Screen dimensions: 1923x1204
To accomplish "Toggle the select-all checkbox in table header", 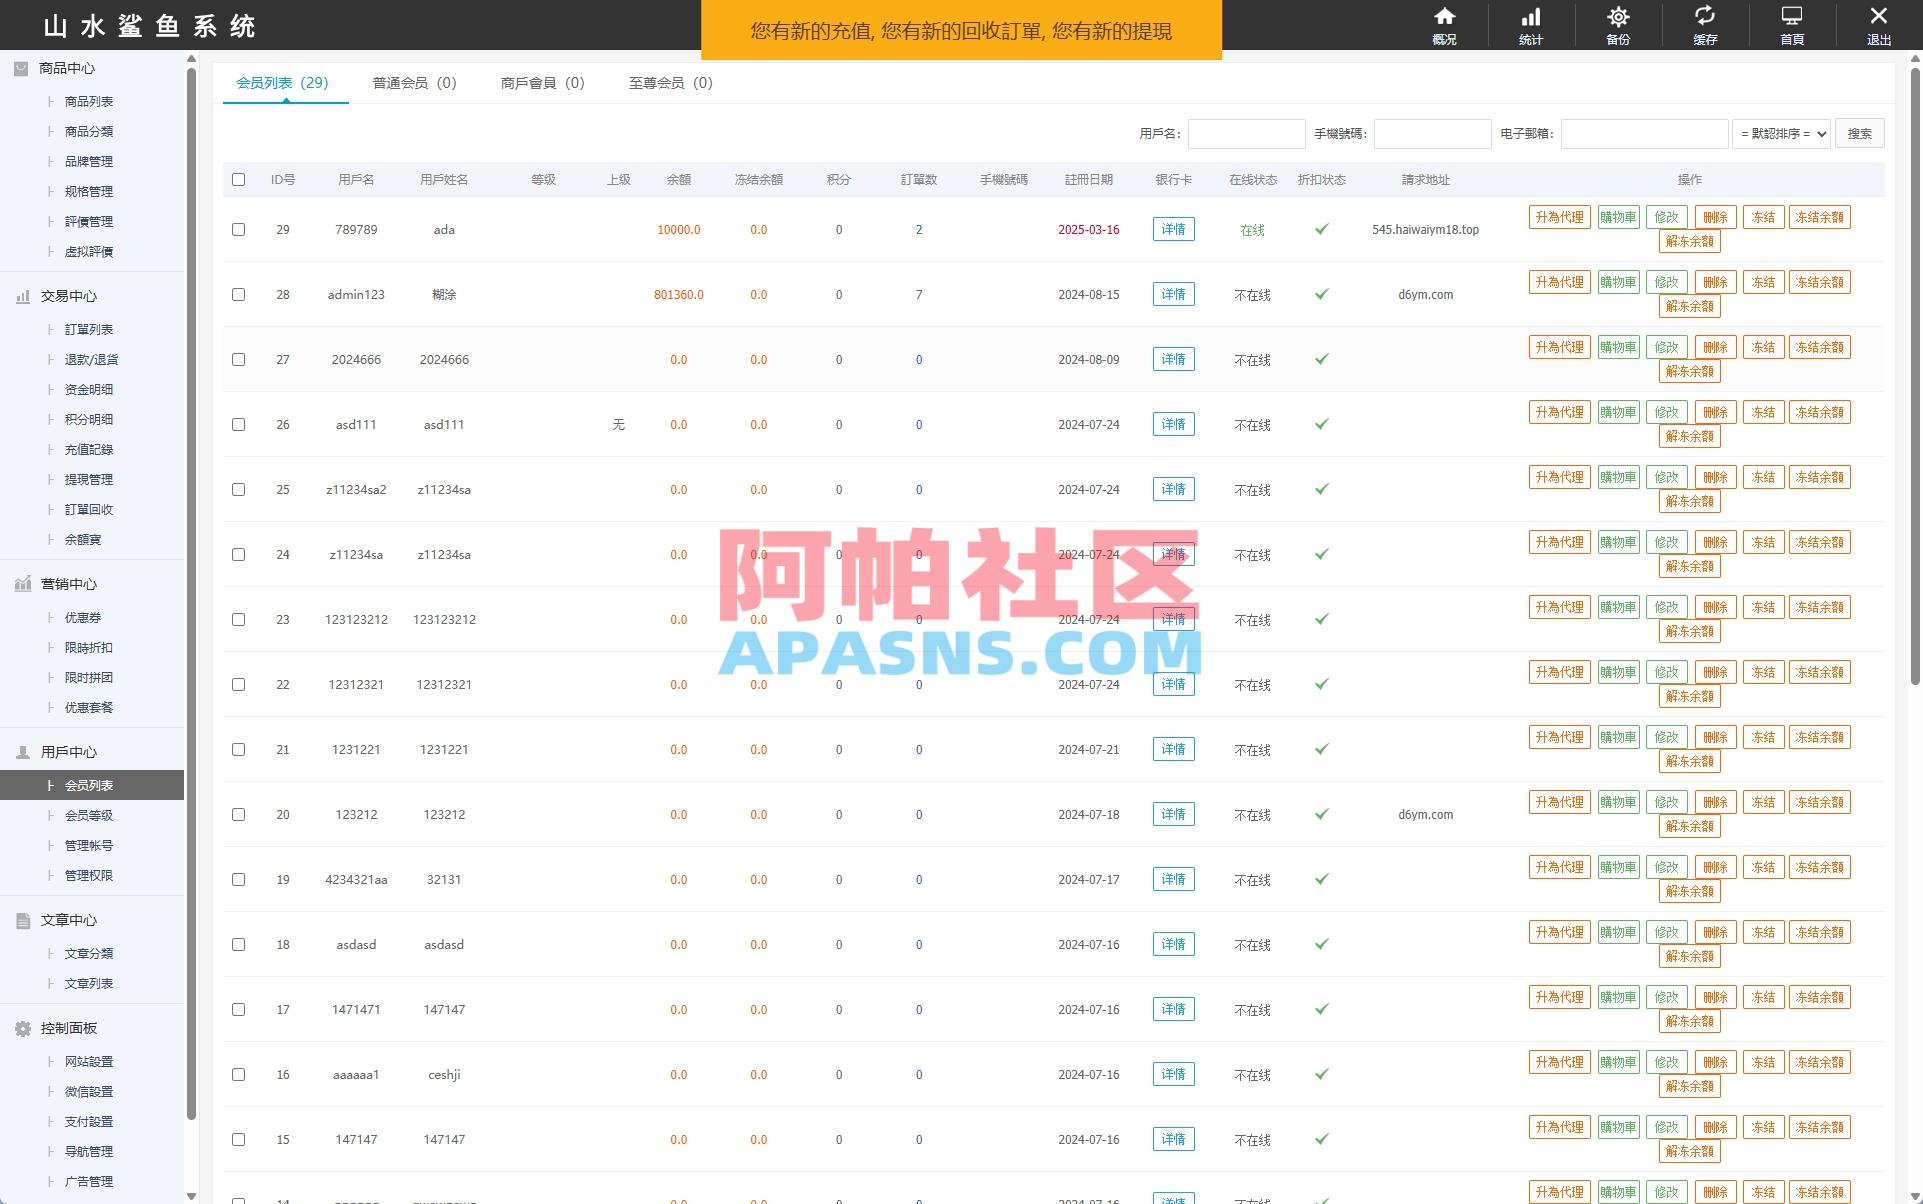I will click(x=238, y=180).
